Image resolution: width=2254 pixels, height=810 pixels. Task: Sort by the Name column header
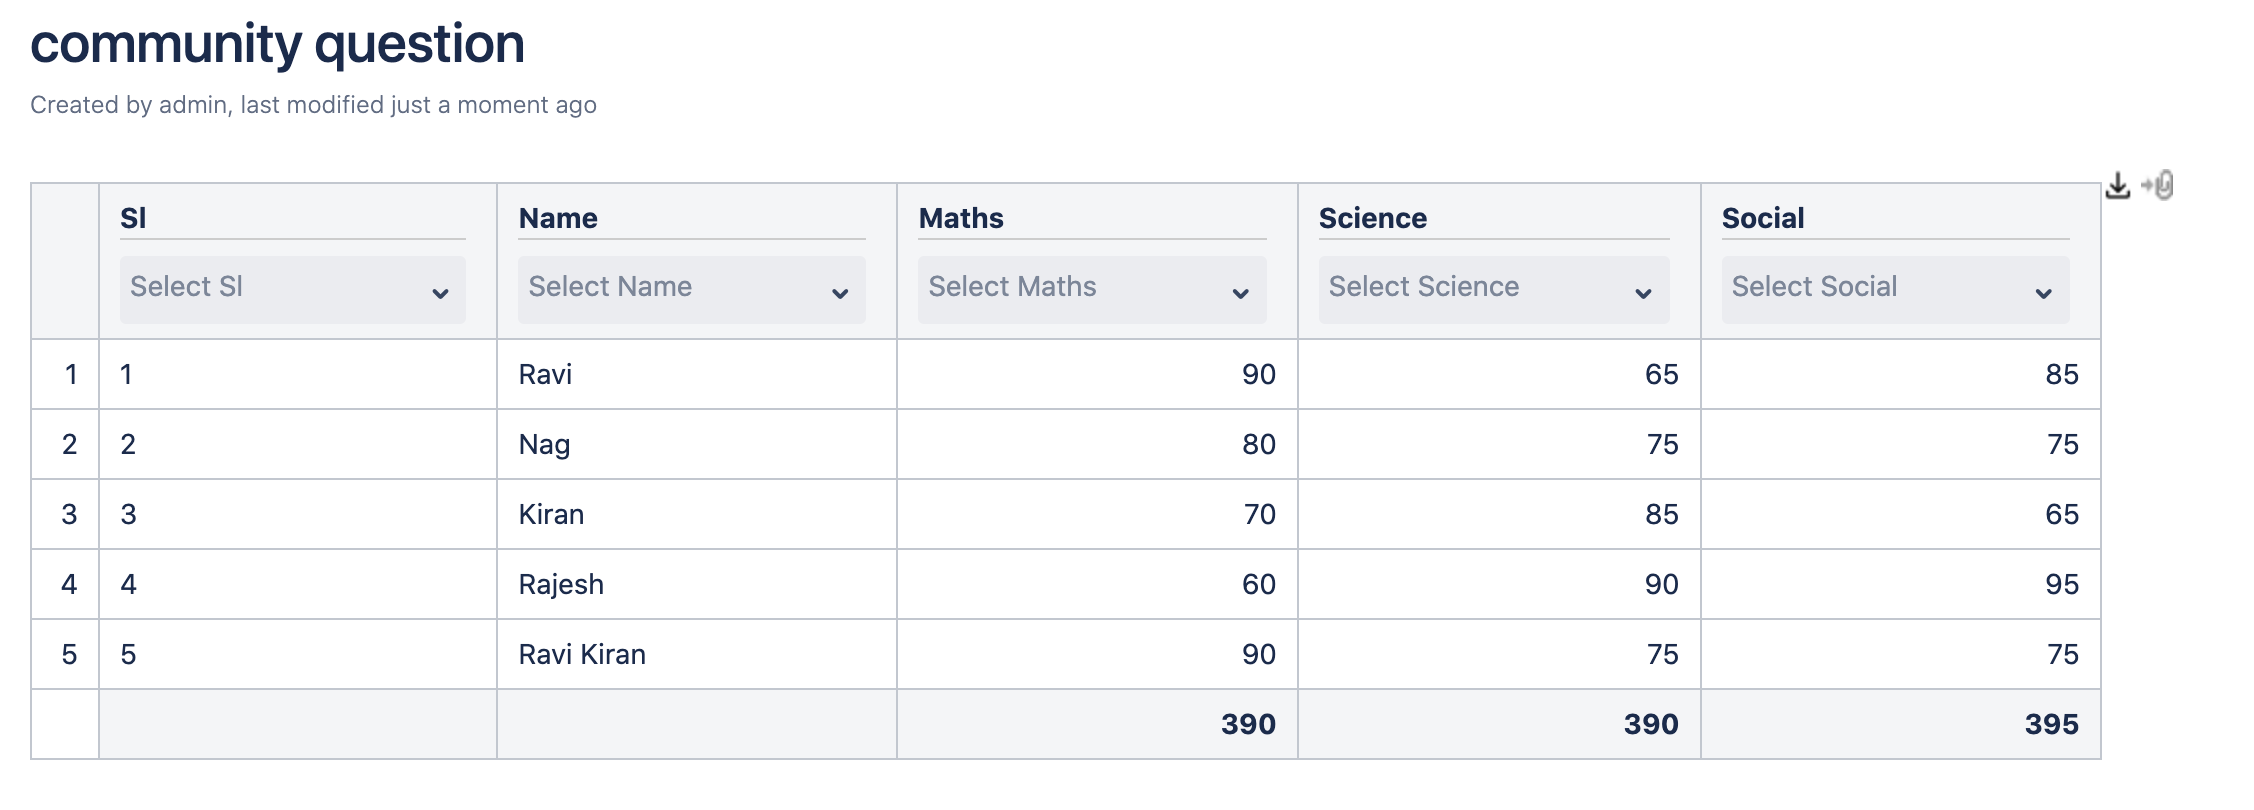click(x=558, y=218)
